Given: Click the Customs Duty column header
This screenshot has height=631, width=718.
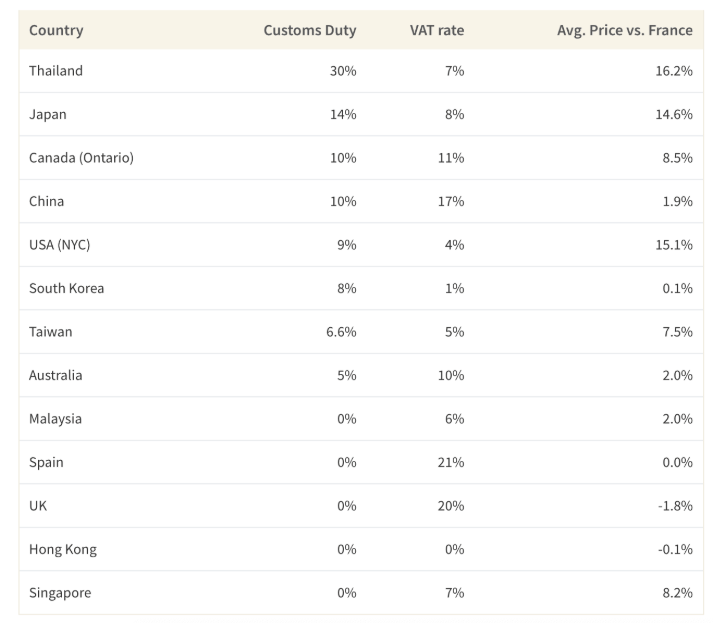Looking at the screenshot, I should click(309, 30).
